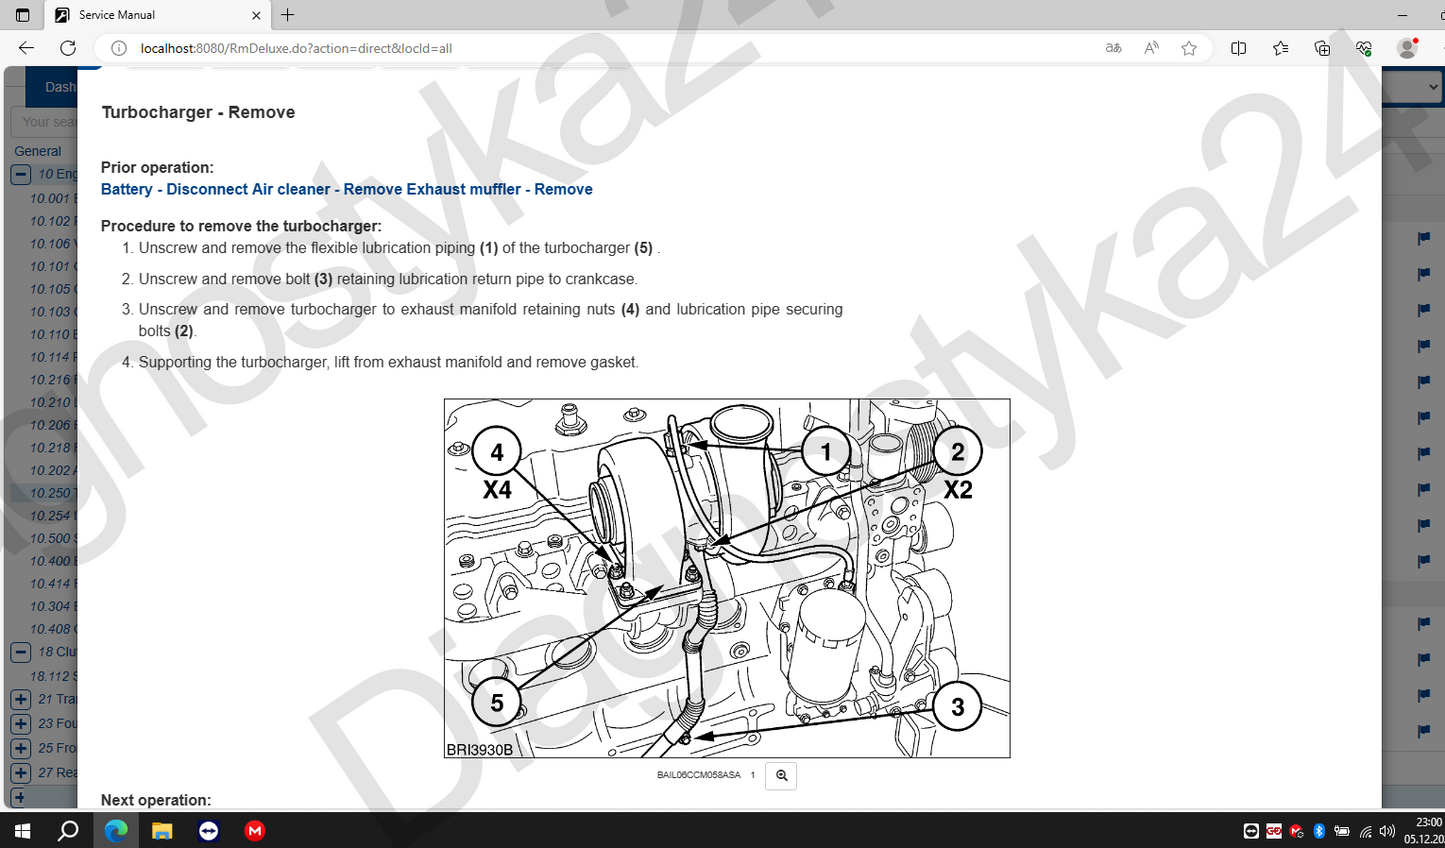Viewport: 1445px width, 848px height.
Task: Click the 'Turbocharger - Remove' heading
Action: [198, 112]
